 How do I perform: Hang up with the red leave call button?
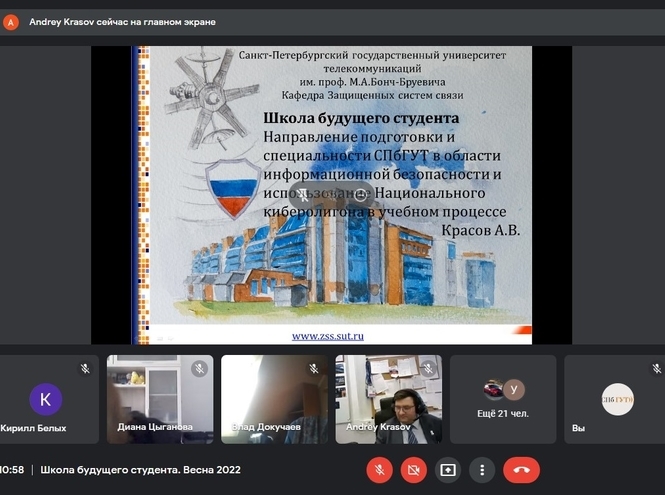[x=521, y=470]
